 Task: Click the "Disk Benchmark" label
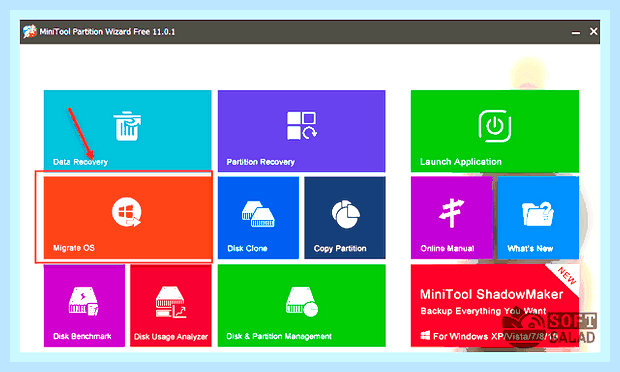click(82, 336)
